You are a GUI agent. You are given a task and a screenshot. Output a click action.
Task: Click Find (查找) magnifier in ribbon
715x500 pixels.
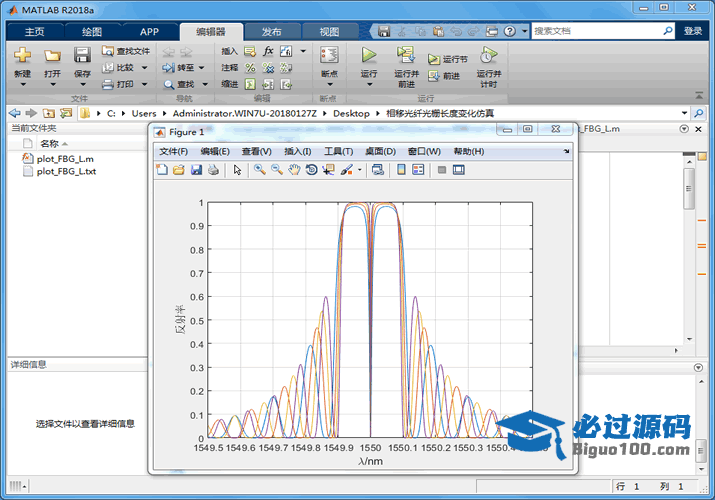[x=179, y=84]
